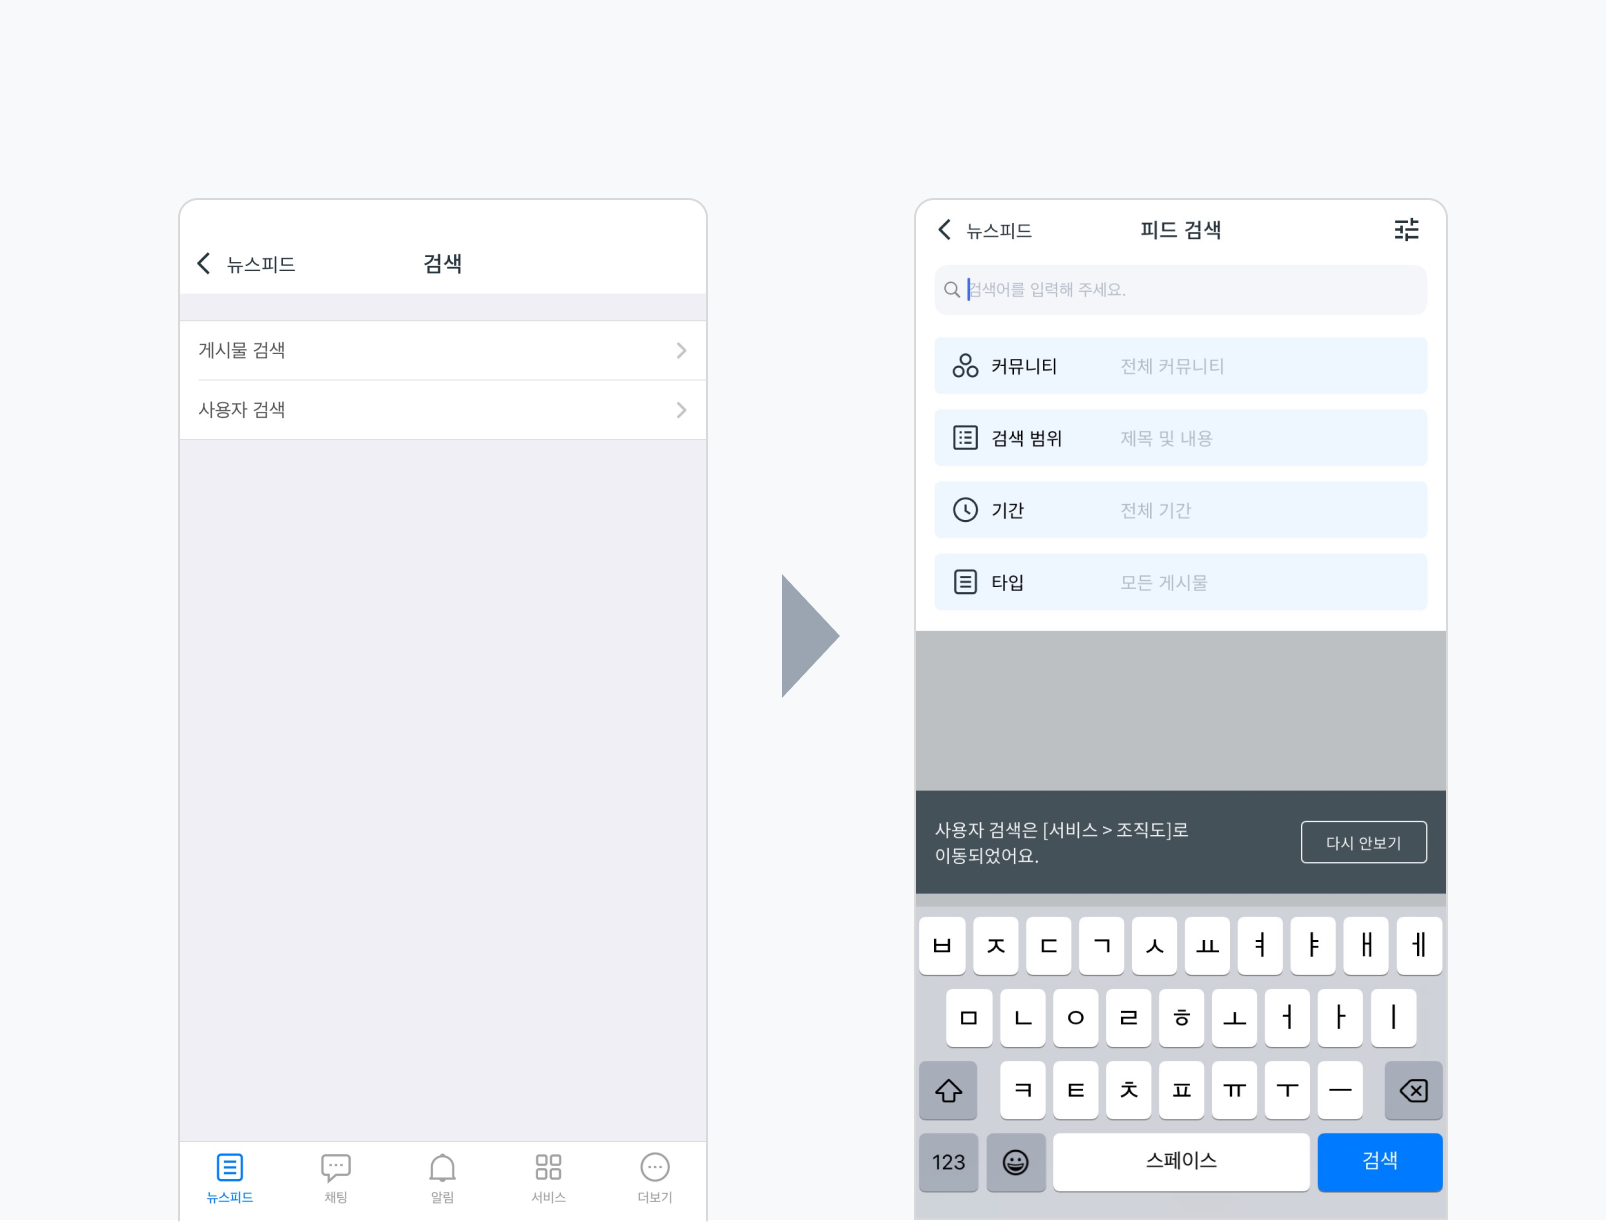
Task: Tap the emoji key on the keyboard
Action: pyautogui.click(x=1015, y=1162)
